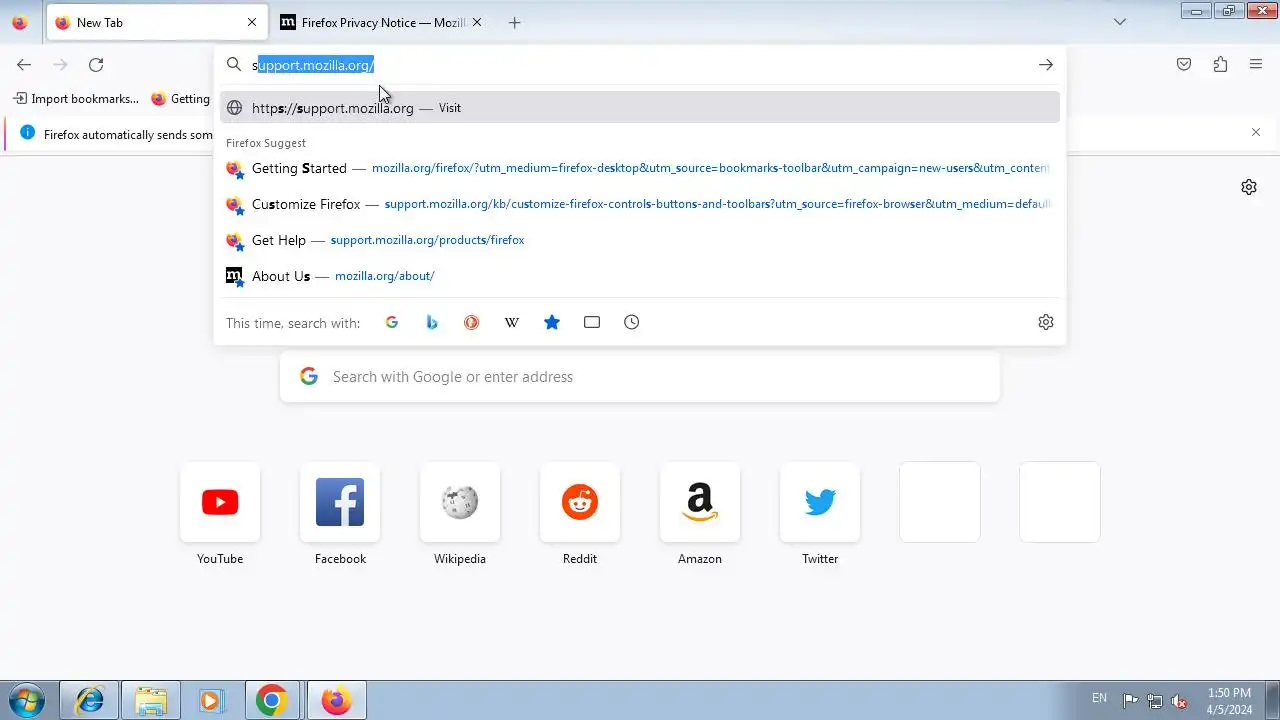Close the Firefox Privacy Notice tab
Viewport: 1280px width, 720px height.
pos(477,22)
